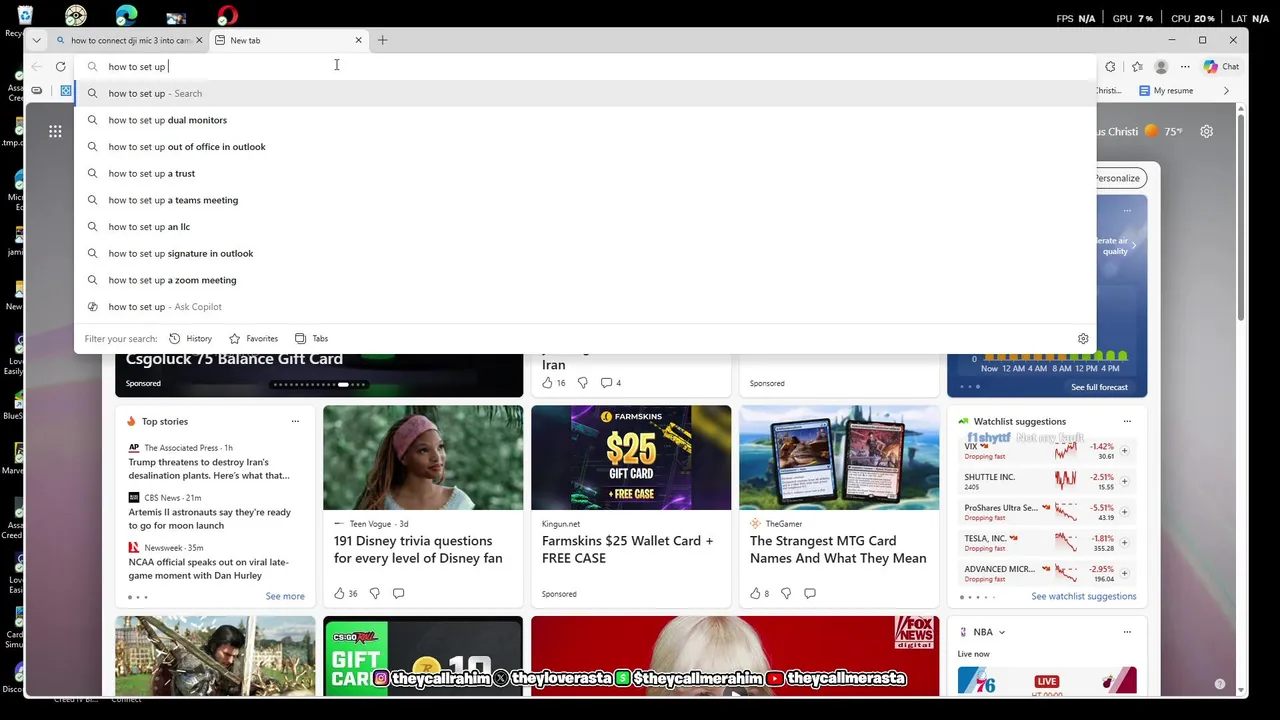The image size is (1280, 720).
Task: Add TESLA, INC. to watchlist
Action: click(x=1124, y=542)
